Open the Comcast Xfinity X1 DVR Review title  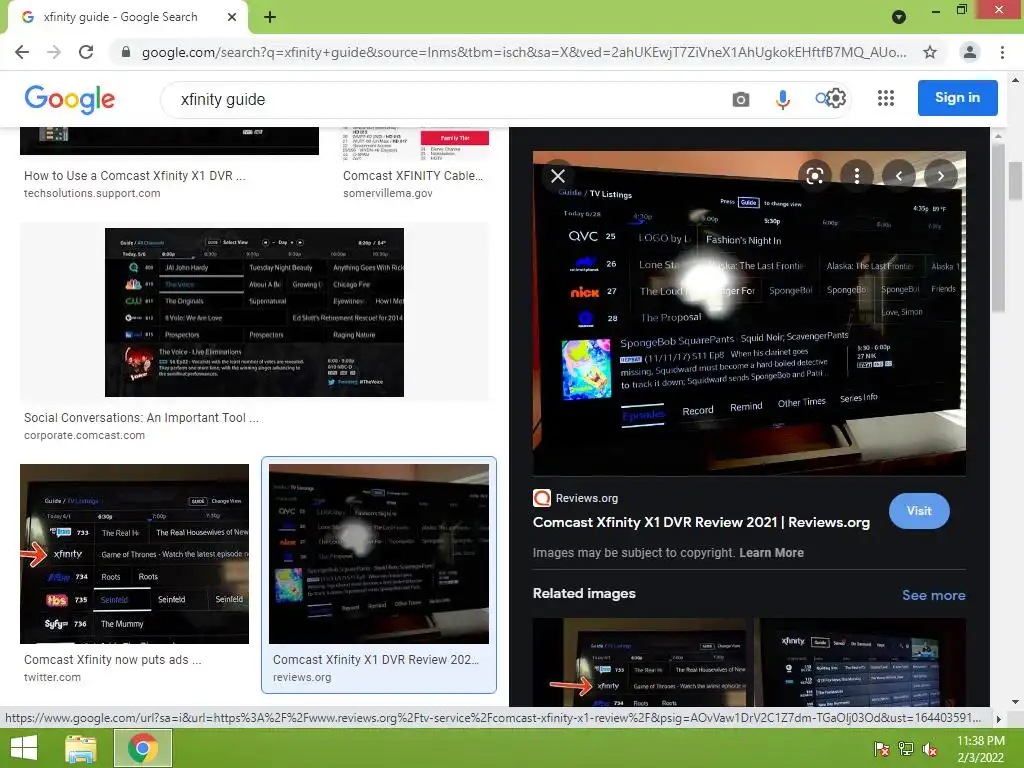(701, 522)
